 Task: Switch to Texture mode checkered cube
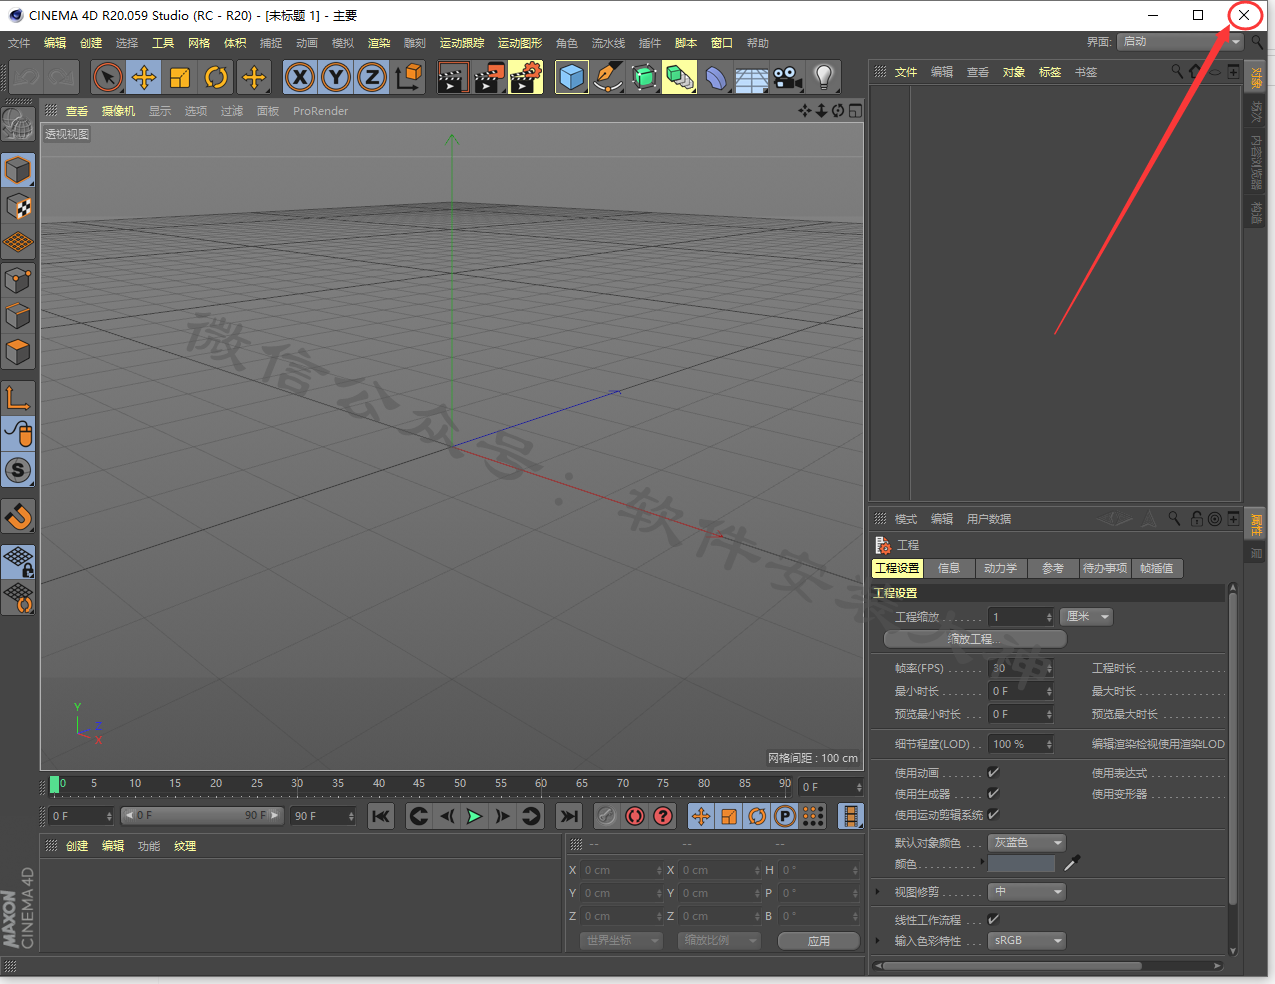click(18, 207)
